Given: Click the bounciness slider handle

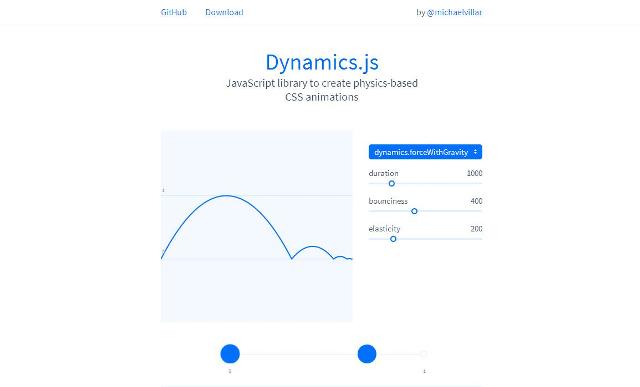Looking at the screenshot, I should point(414,211).
